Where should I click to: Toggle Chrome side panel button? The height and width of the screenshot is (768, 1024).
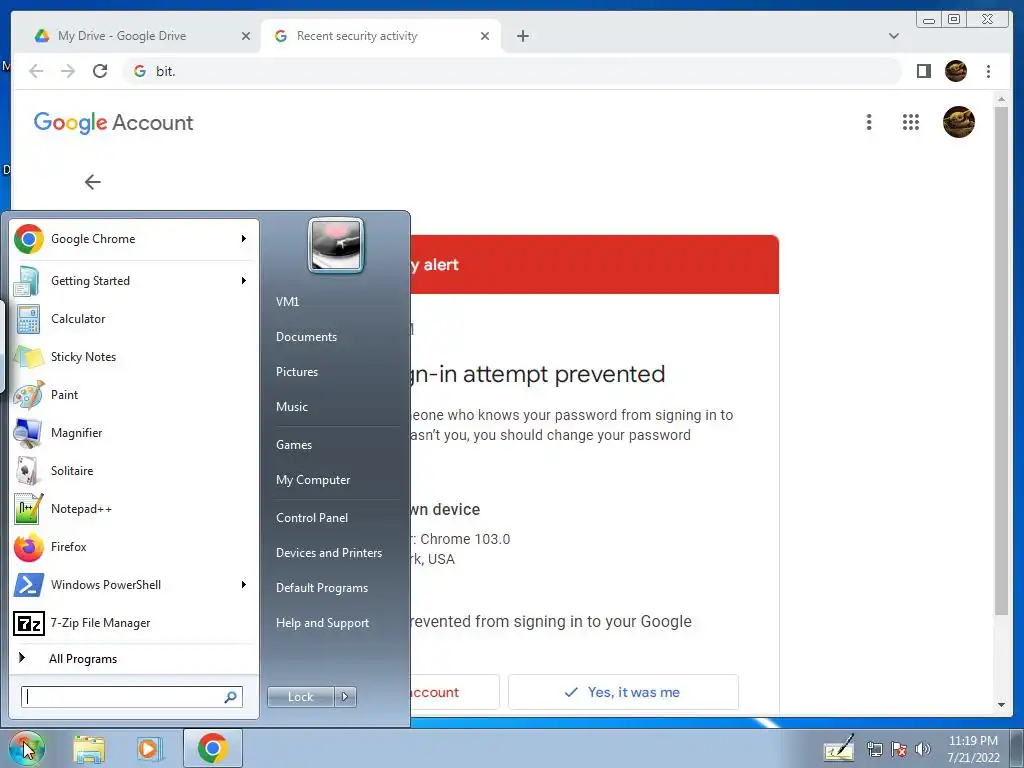[923, 71]
